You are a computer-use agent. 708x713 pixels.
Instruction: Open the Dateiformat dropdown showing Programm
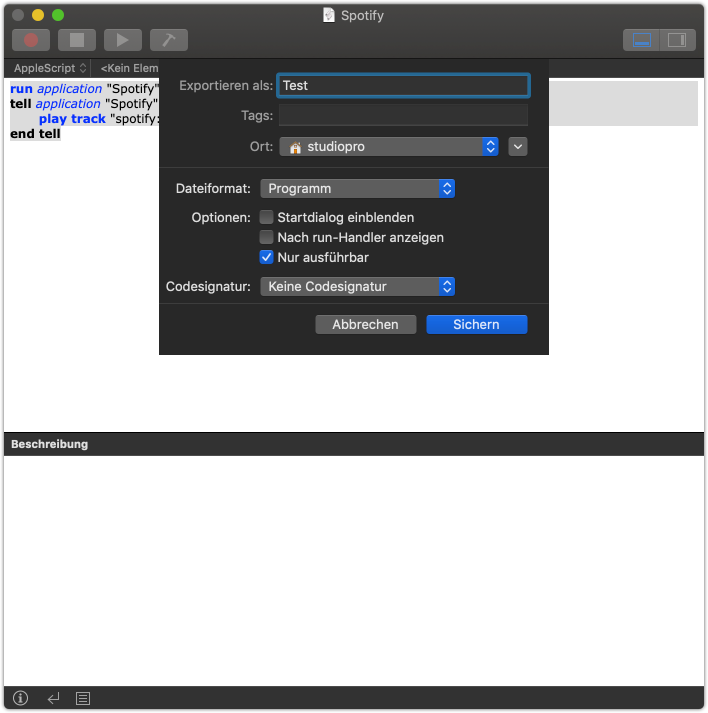click(357, 188)
